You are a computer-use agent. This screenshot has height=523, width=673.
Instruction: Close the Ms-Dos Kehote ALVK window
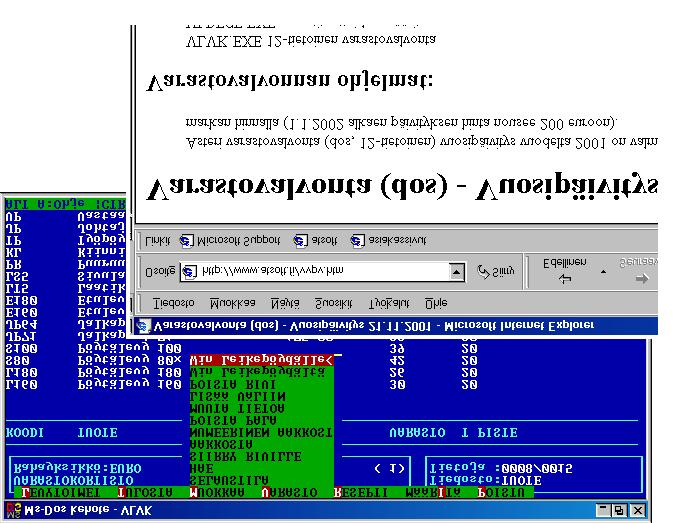(638, 510)
